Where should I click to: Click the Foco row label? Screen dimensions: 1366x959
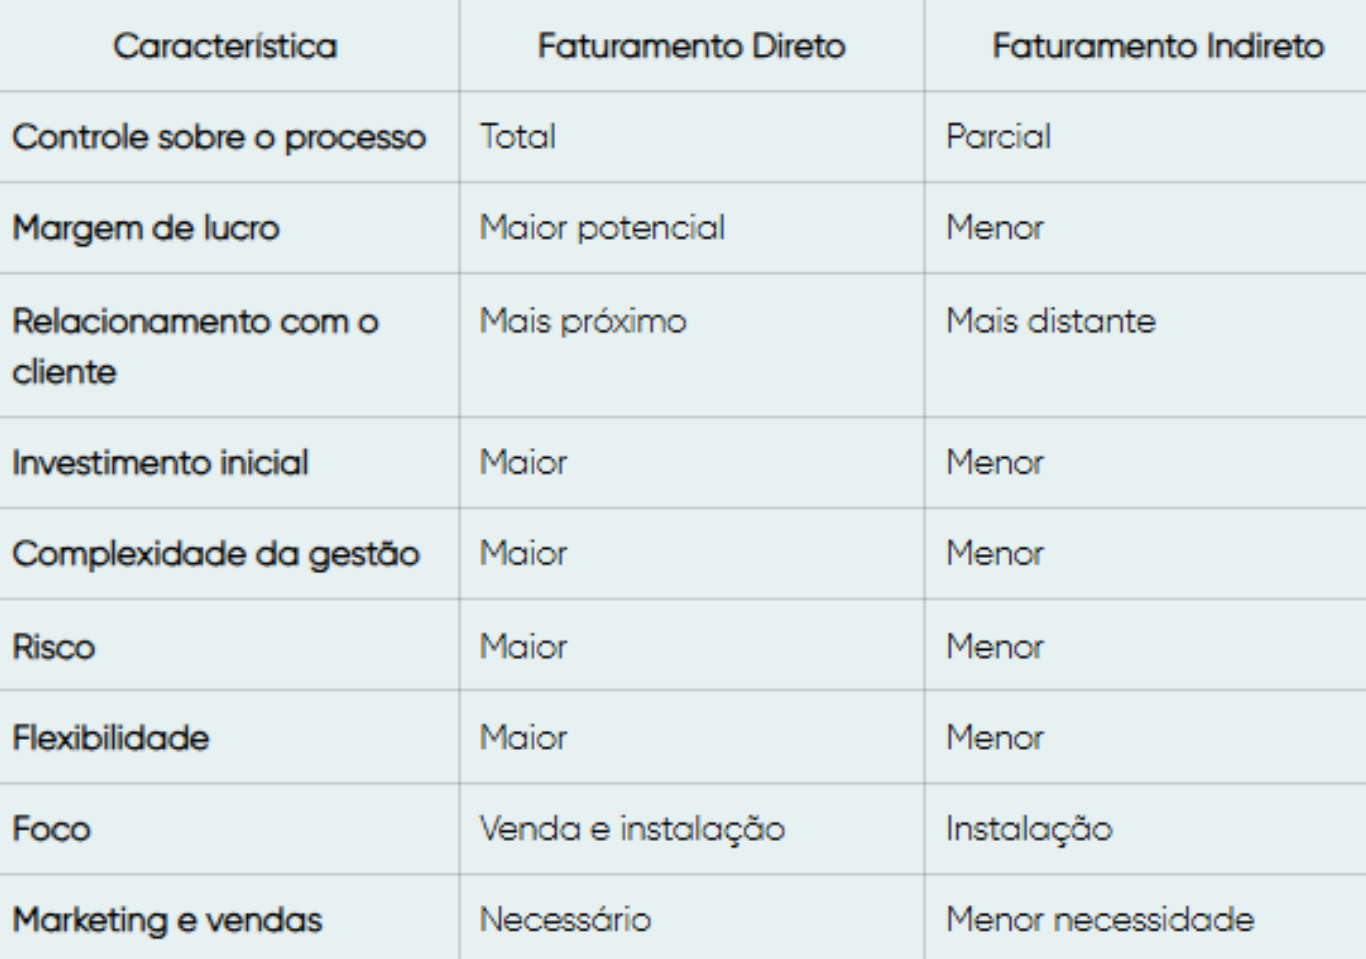pos(51,829)
